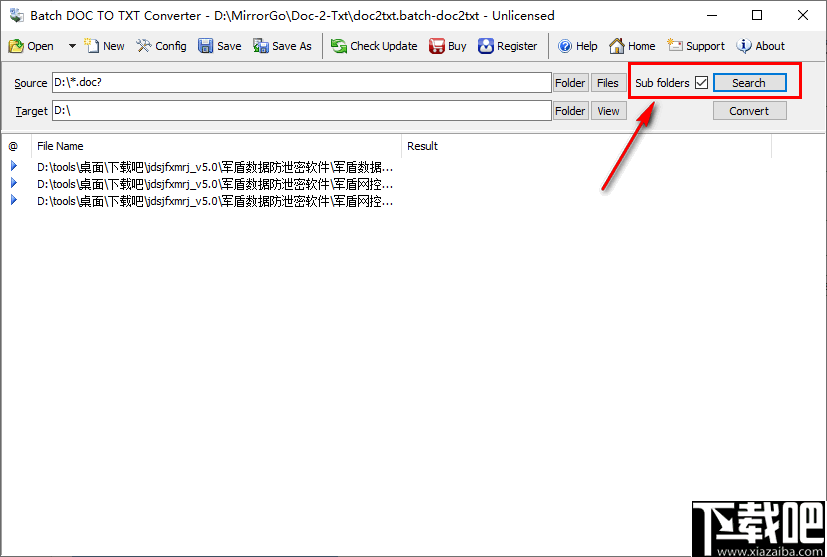Maximize the converter window
This screenshot has width=827, height=557.
point(757,15)
